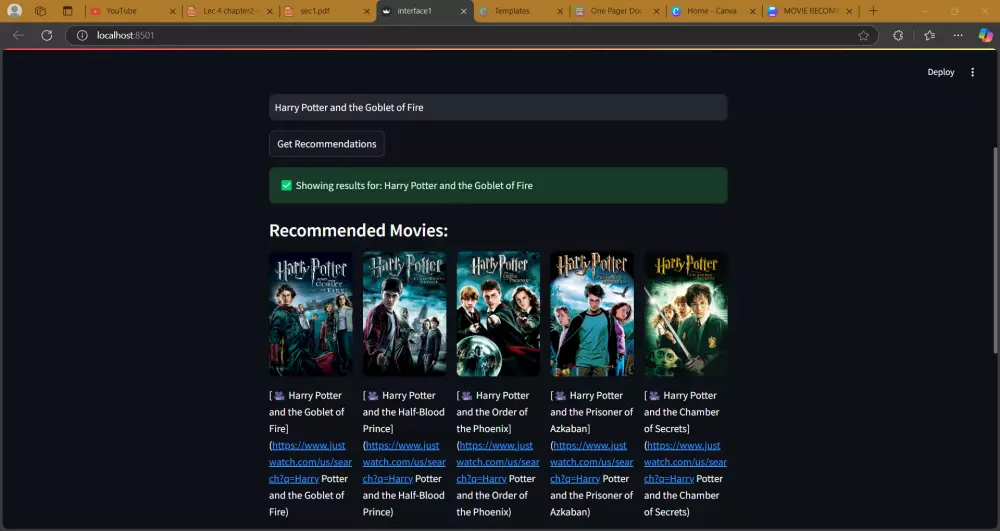The height and width of the screenshot is (531, 1000).
Task: Open Streamlit three-dot app menu
Action: click(x=973, y=72)
